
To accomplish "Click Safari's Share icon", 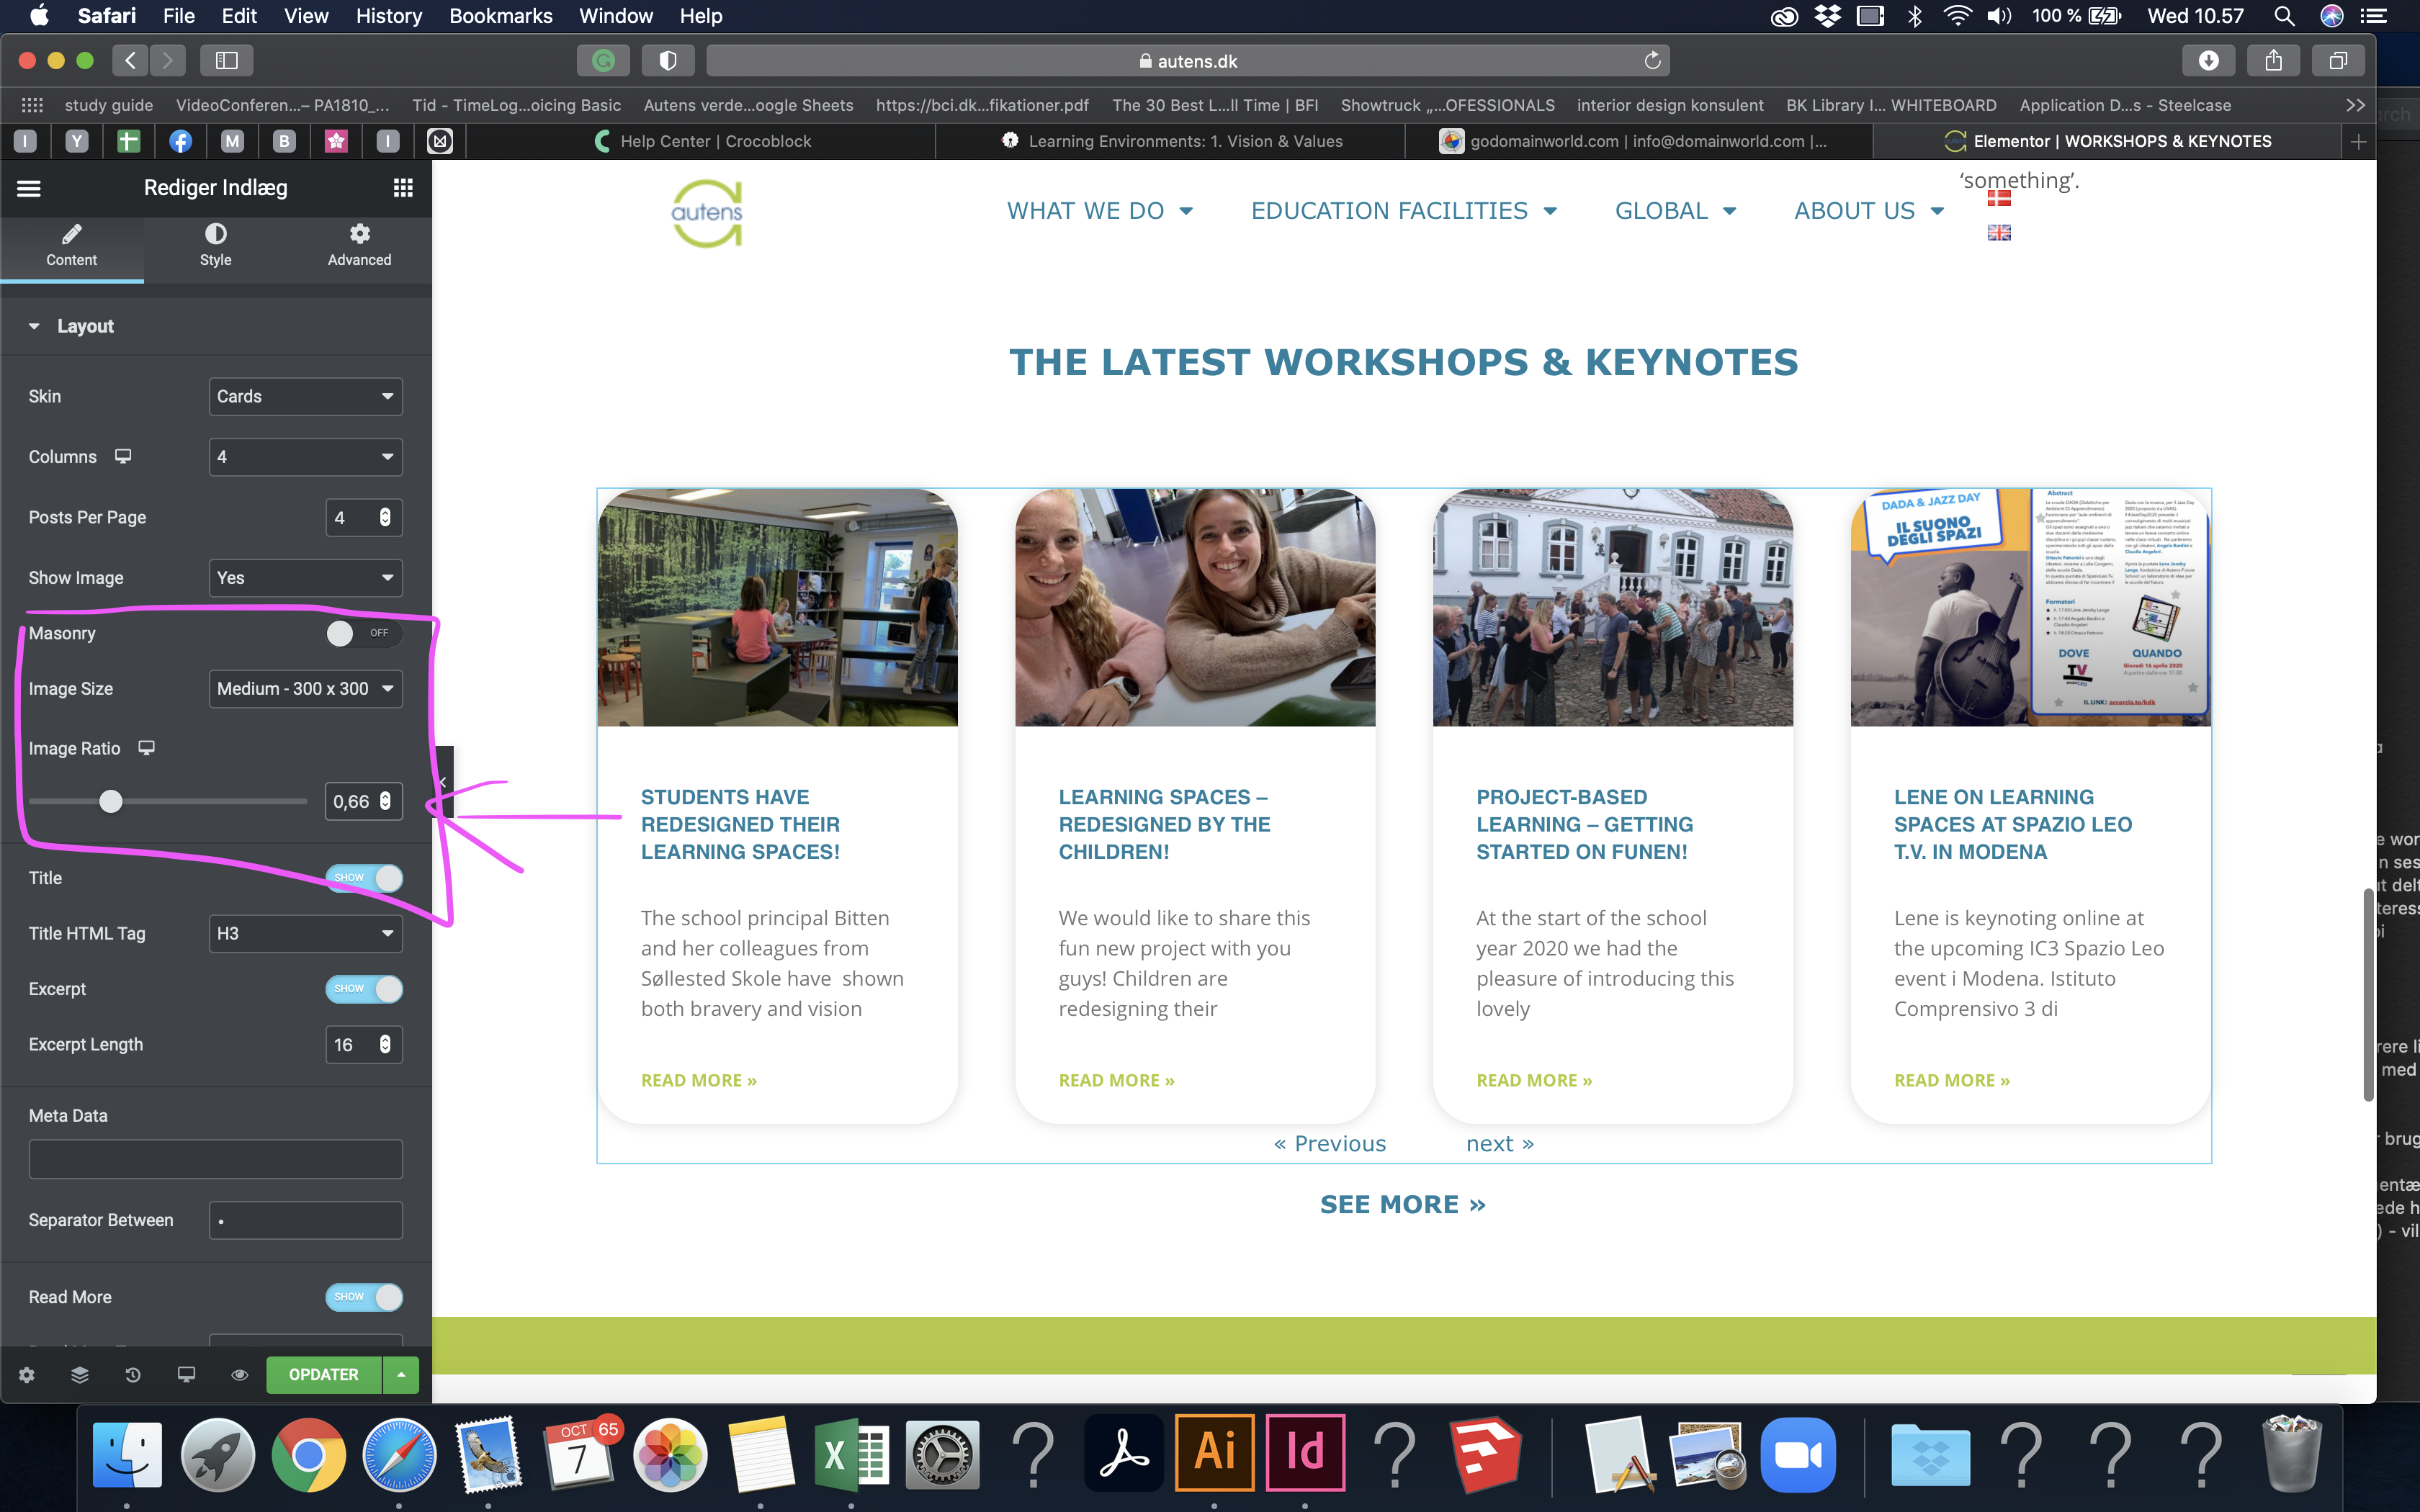I will pyautogui.click(x=2274, y=61).
